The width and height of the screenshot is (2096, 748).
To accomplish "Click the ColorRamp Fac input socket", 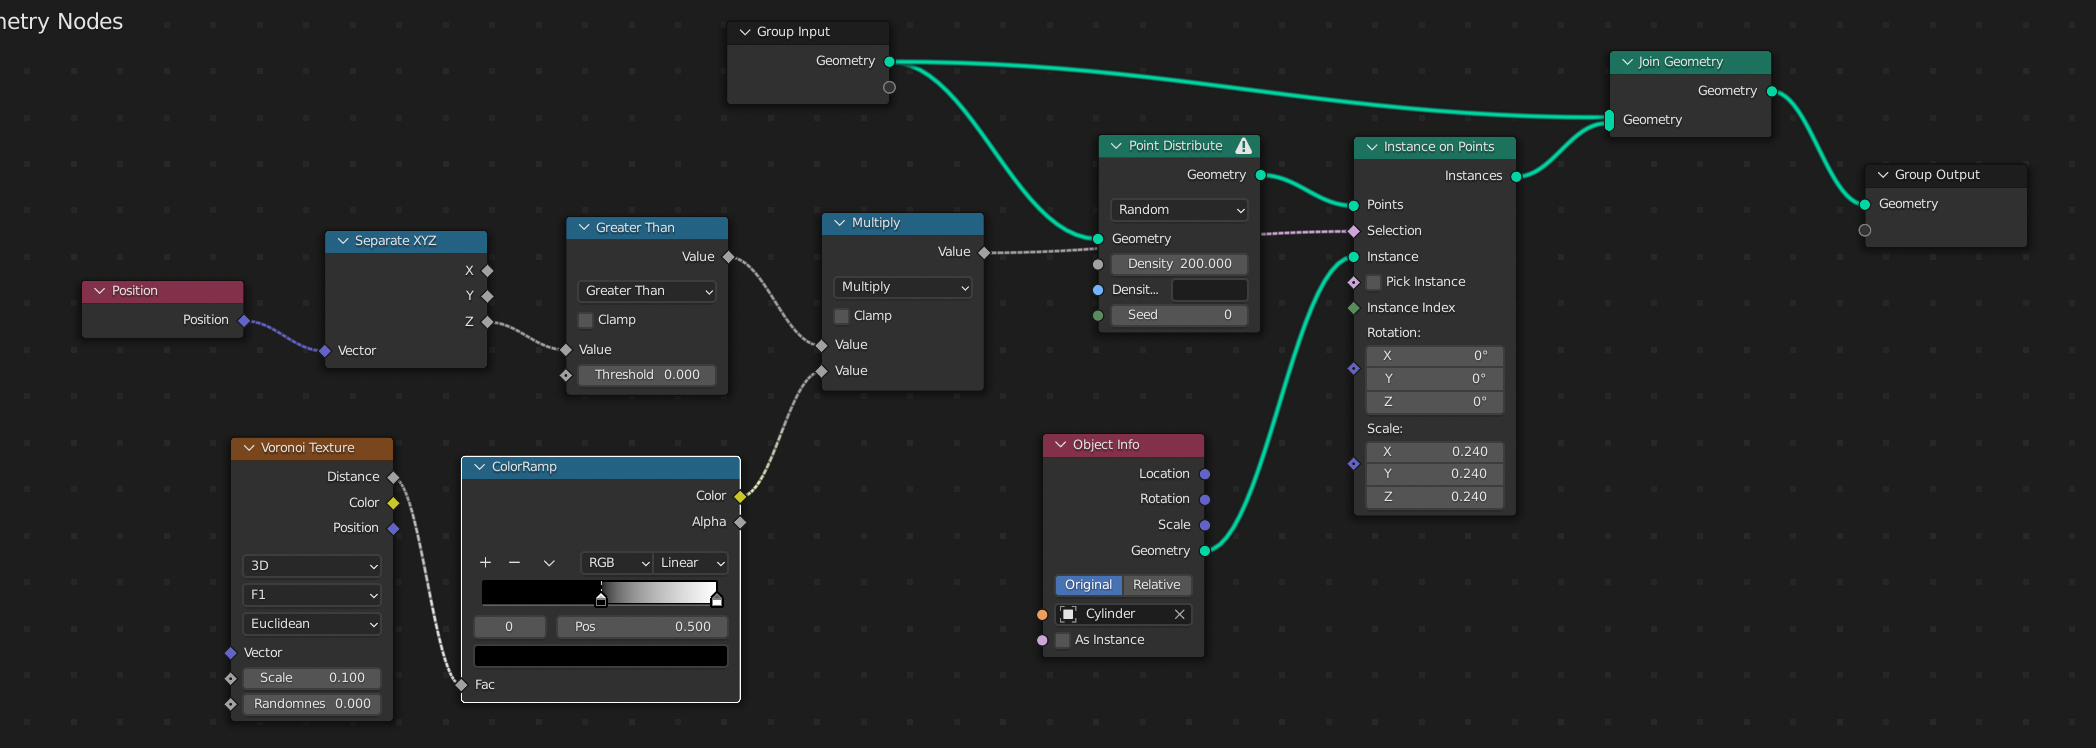I will pyautogui.click(x=461, y=685).
